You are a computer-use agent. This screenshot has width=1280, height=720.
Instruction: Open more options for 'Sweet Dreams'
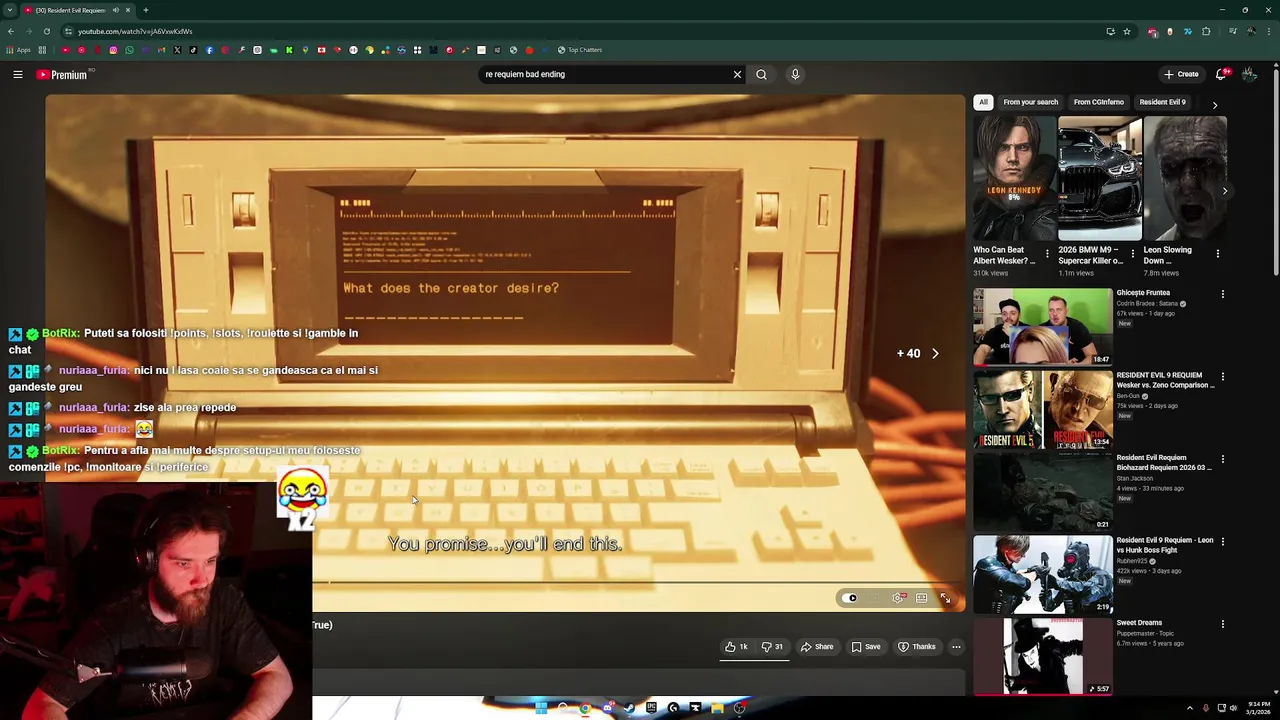pos(1222,624)
